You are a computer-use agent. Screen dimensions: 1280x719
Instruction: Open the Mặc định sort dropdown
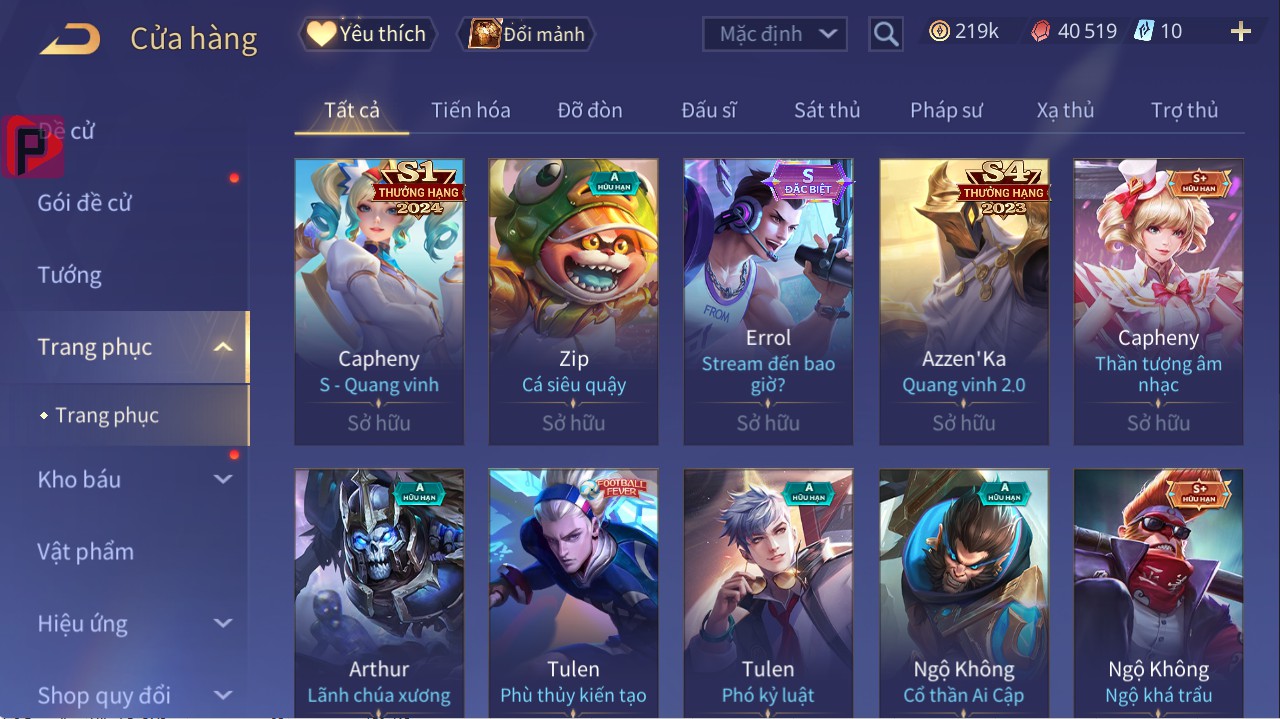tap(775, 34)
